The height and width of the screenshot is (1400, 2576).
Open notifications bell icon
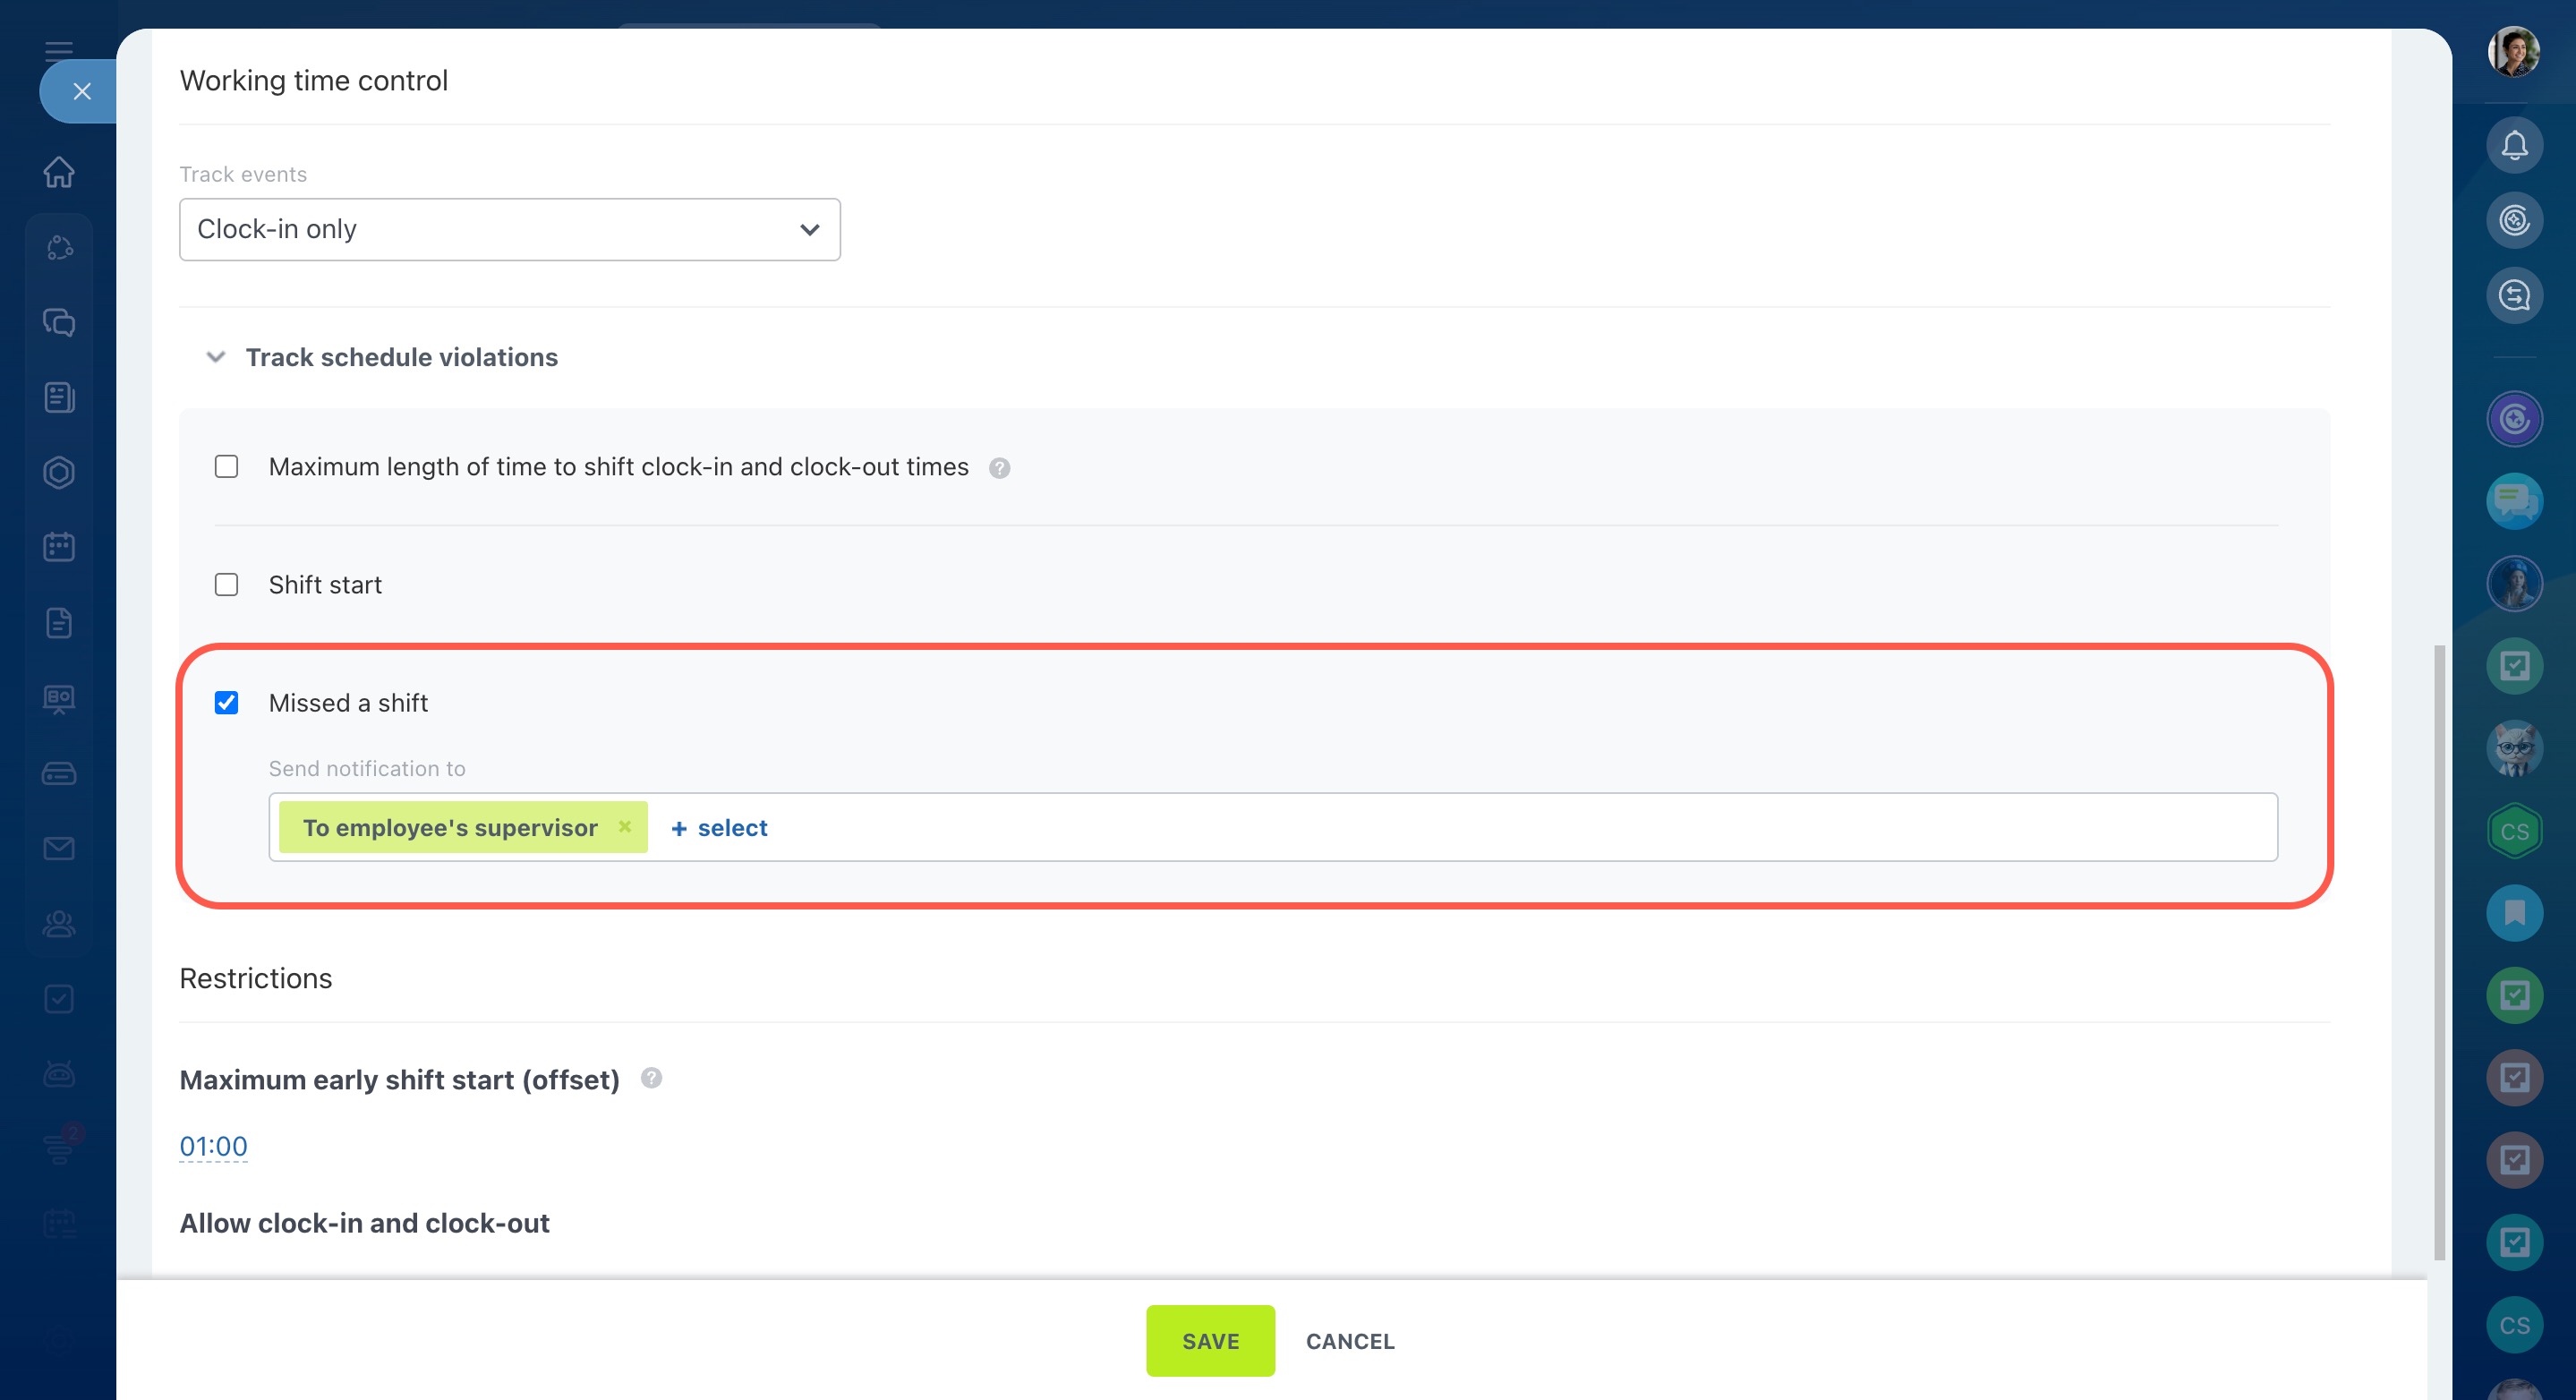2514,146
